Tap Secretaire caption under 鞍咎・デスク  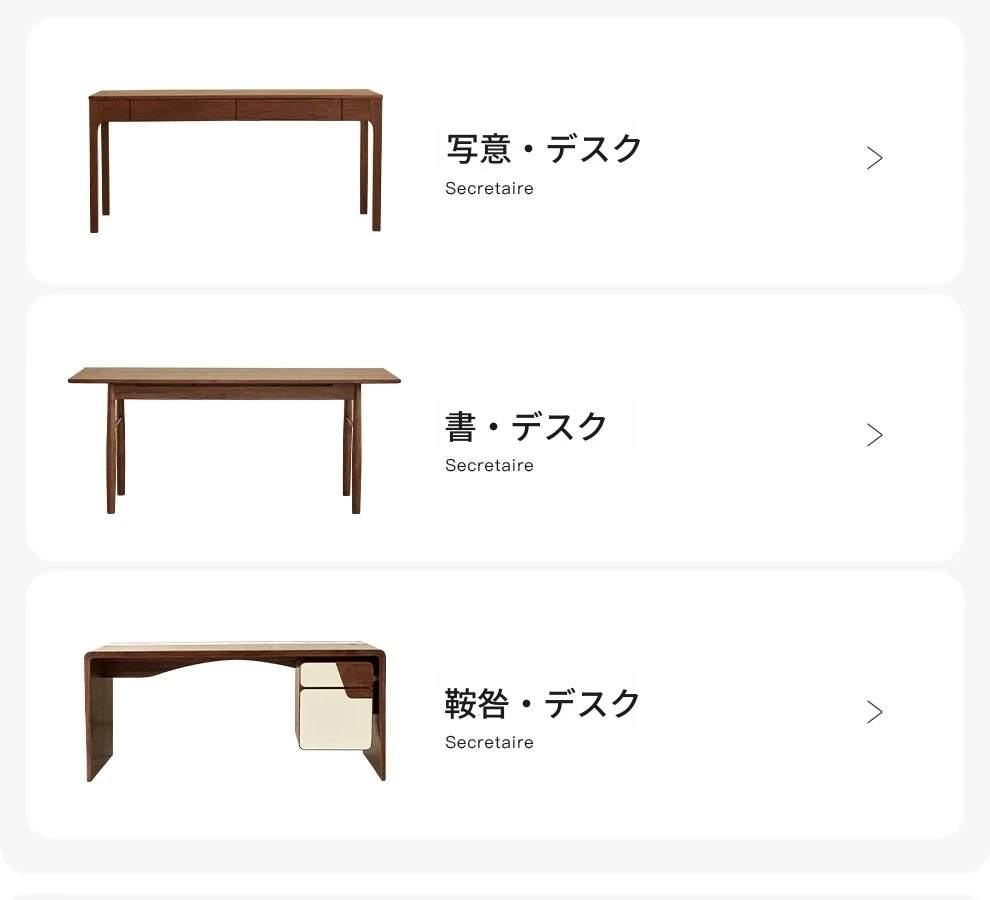489,742
